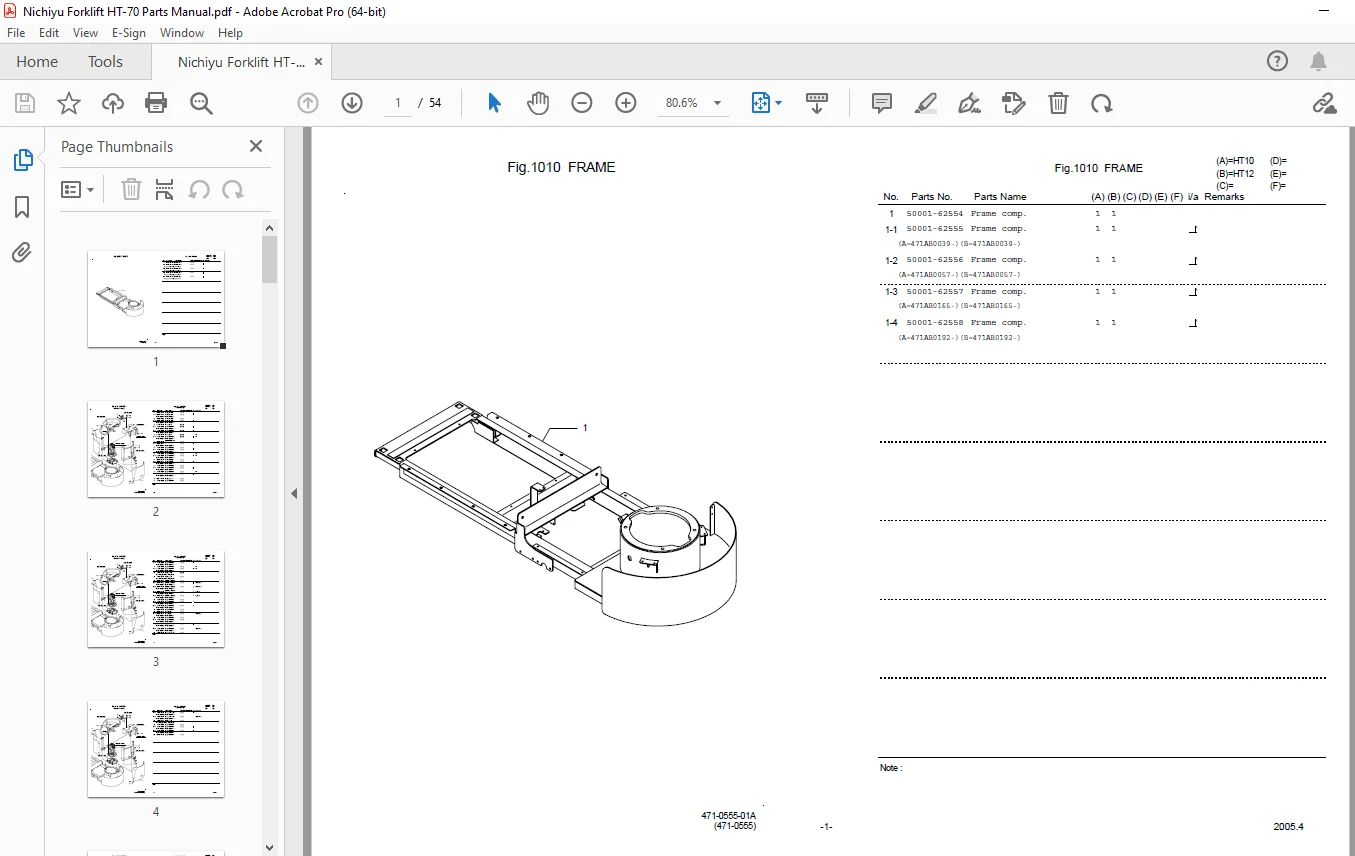
Task: Switch to the Home tab
Action: (37, 62)
